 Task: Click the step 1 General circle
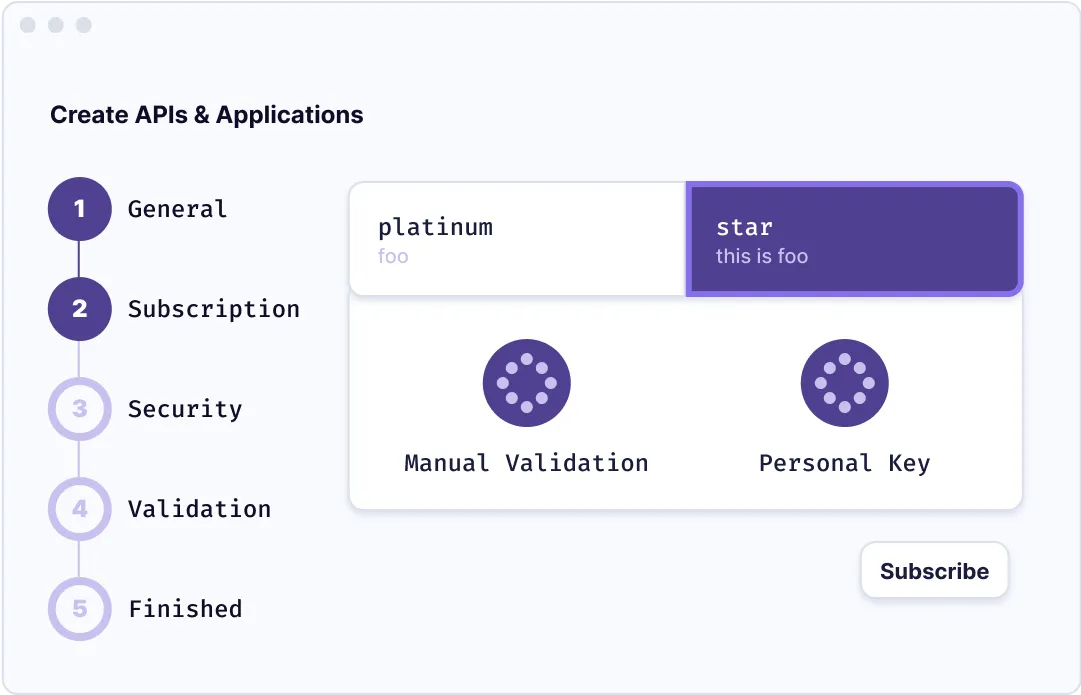coord(79,209)
